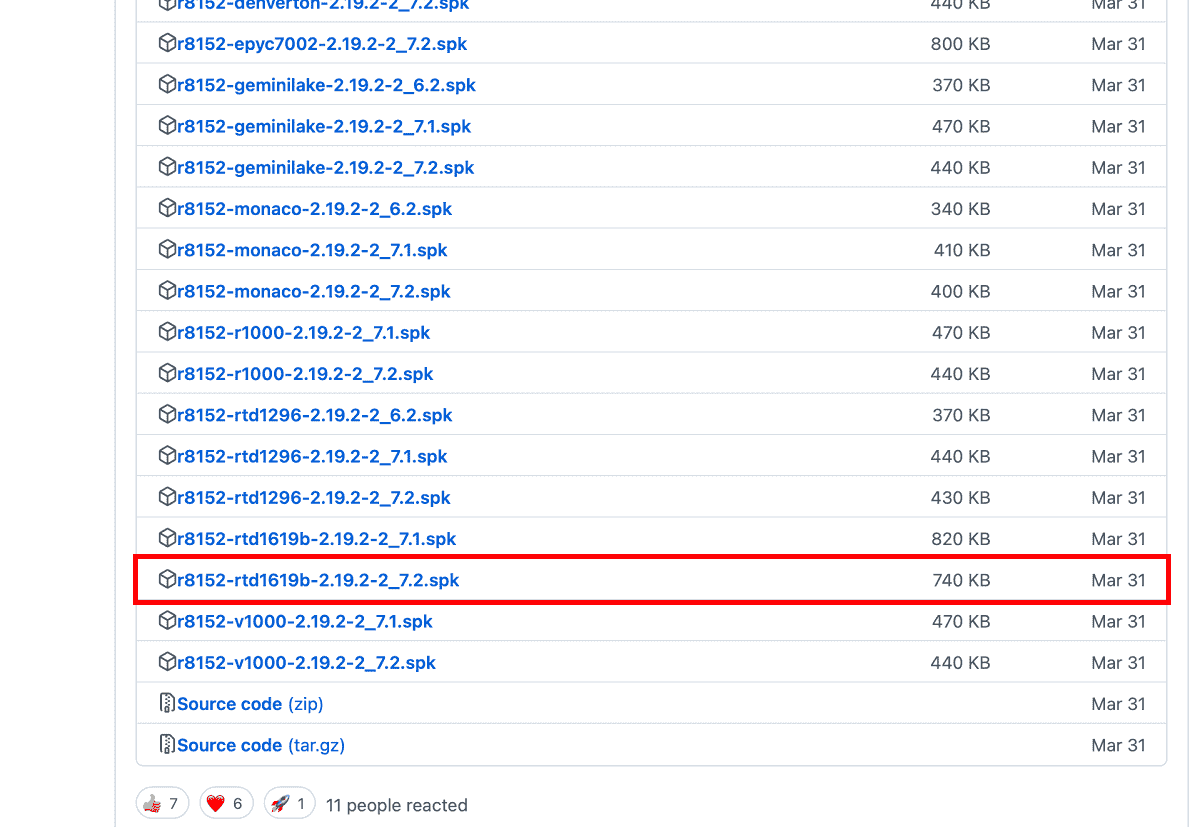Click the package icon beside r8152-epyc7002-2.19.2-2_7.2.spk
This screenshot has height=827, width=1200.
167,44
